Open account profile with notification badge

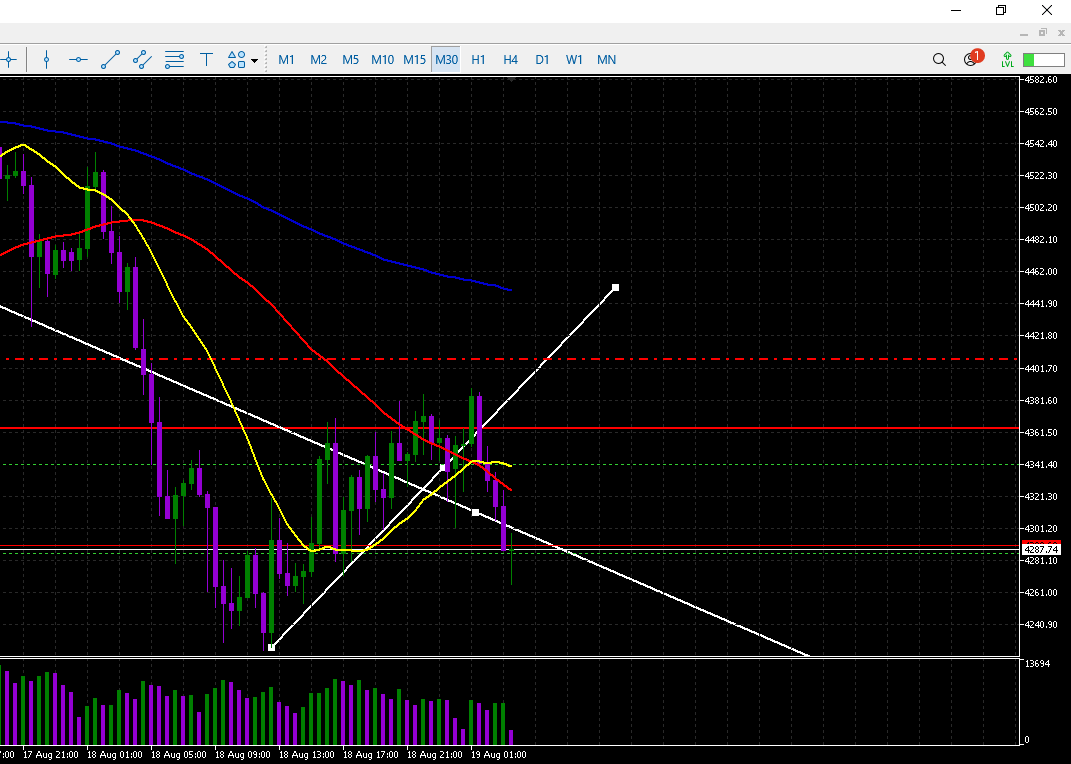point(971,59)
